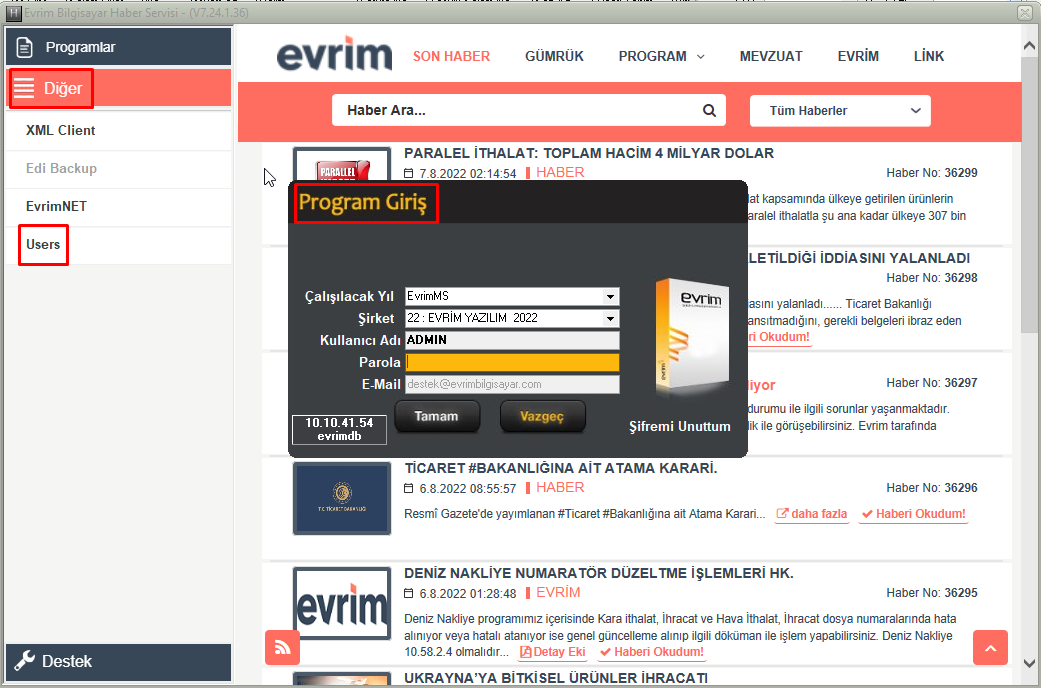Click the Haber No: 36296 text
This screenshot has width=1041, height=688.
[x=932, y=488]
